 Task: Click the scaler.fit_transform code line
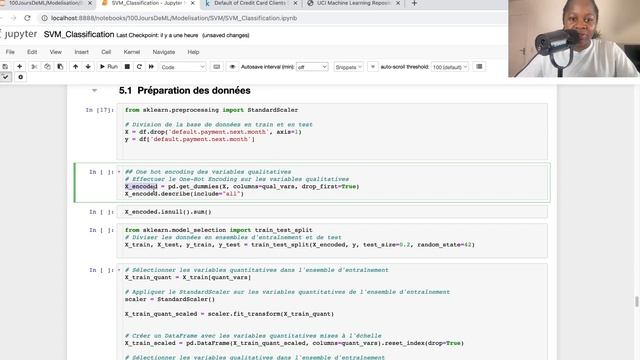pyautogui.click(x=229, y=314)
